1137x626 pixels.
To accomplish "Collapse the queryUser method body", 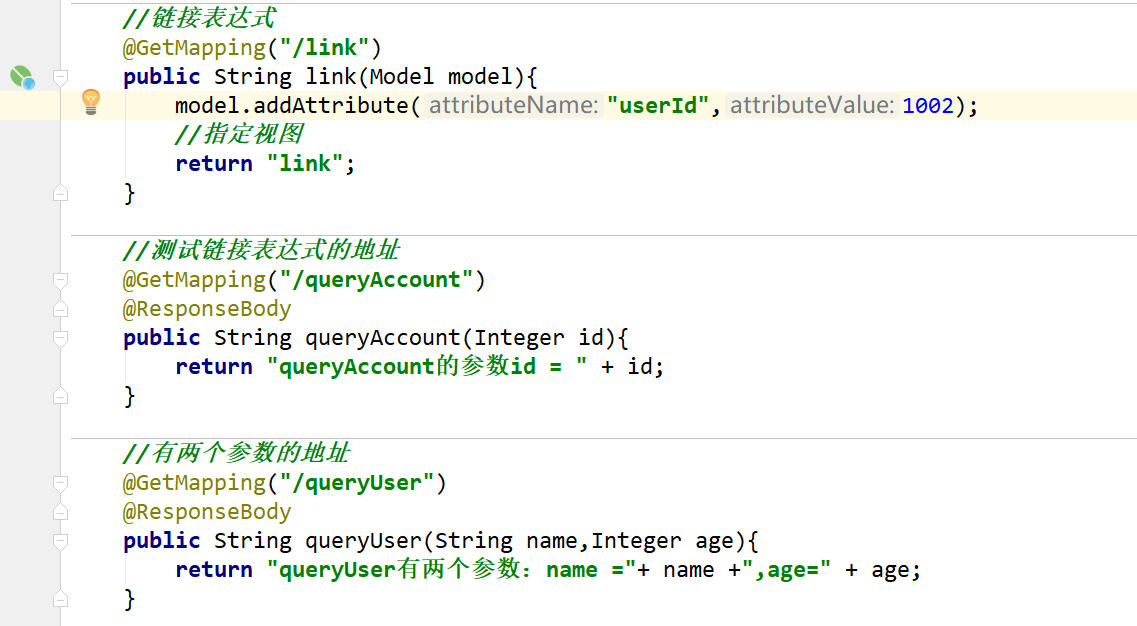I will (60, 540).
